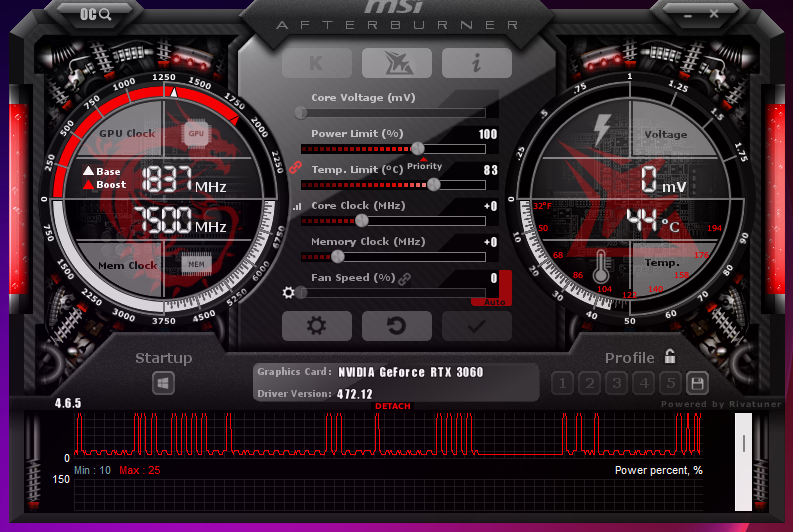The width and height of the screenshot is (793, 532).
Task: Click the core clock curve editor icon
Action: pos(297,206)
